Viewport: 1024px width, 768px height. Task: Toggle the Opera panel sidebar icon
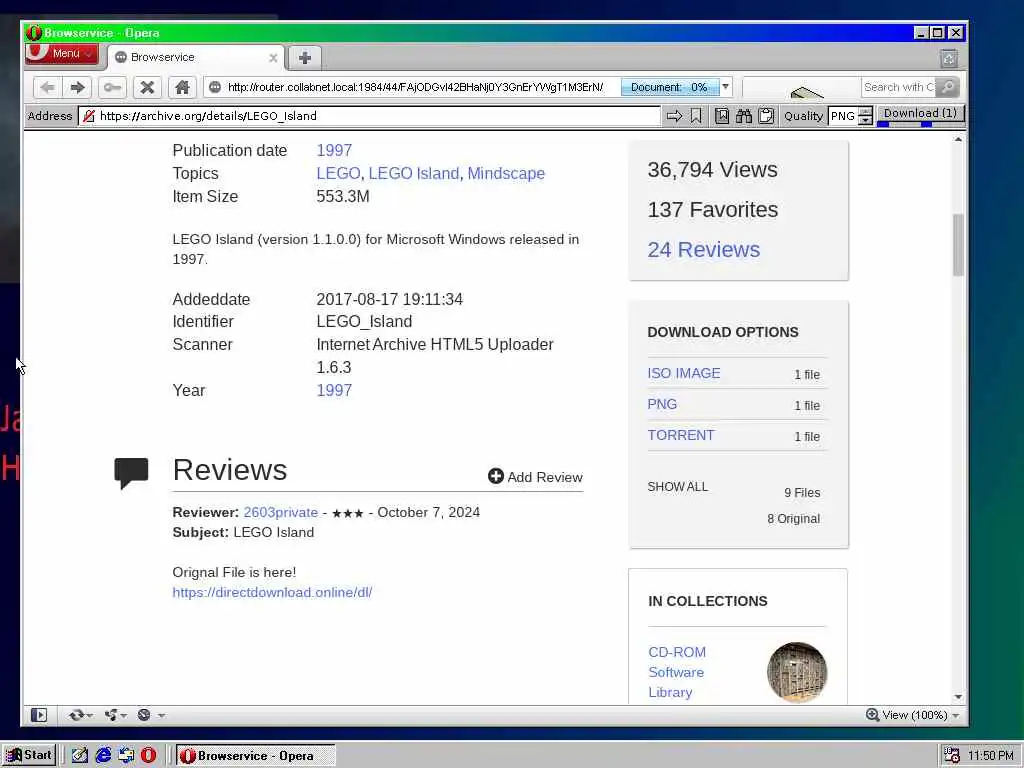pos(39,715)
